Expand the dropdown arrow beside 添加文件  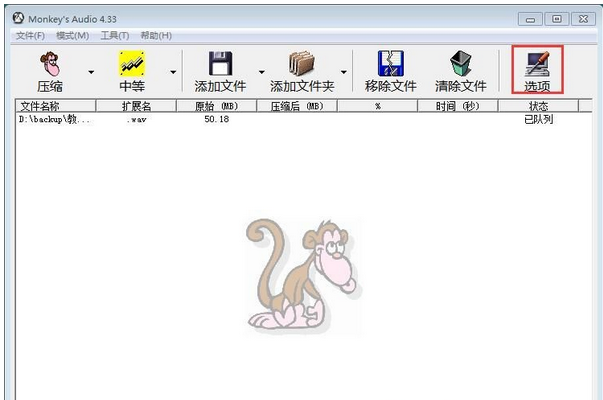[262, 72]
